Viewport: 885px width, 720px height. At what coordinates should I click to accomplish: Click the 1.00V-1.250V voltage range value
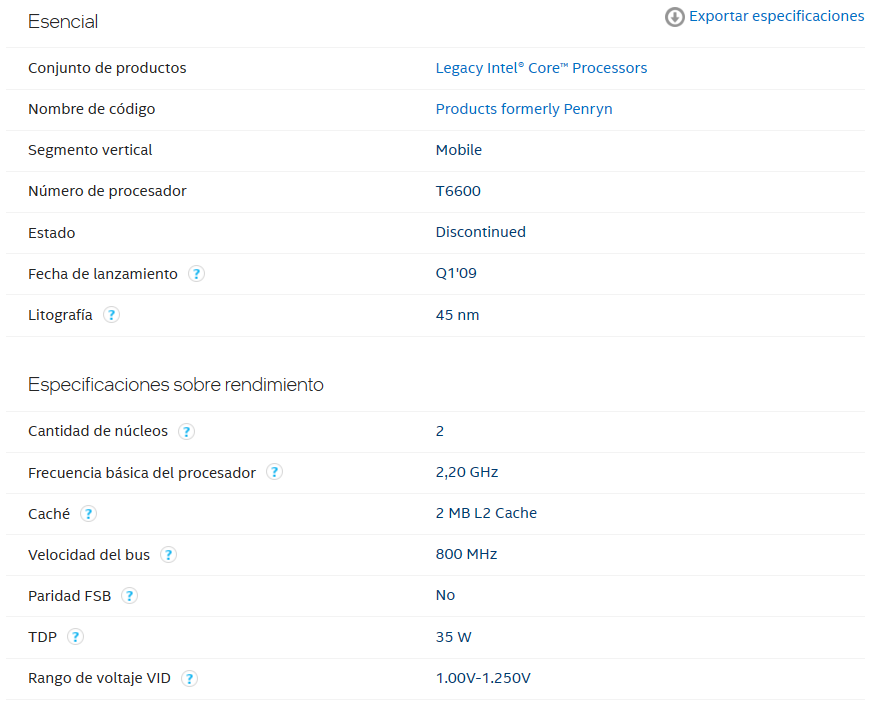coord(483,678)
